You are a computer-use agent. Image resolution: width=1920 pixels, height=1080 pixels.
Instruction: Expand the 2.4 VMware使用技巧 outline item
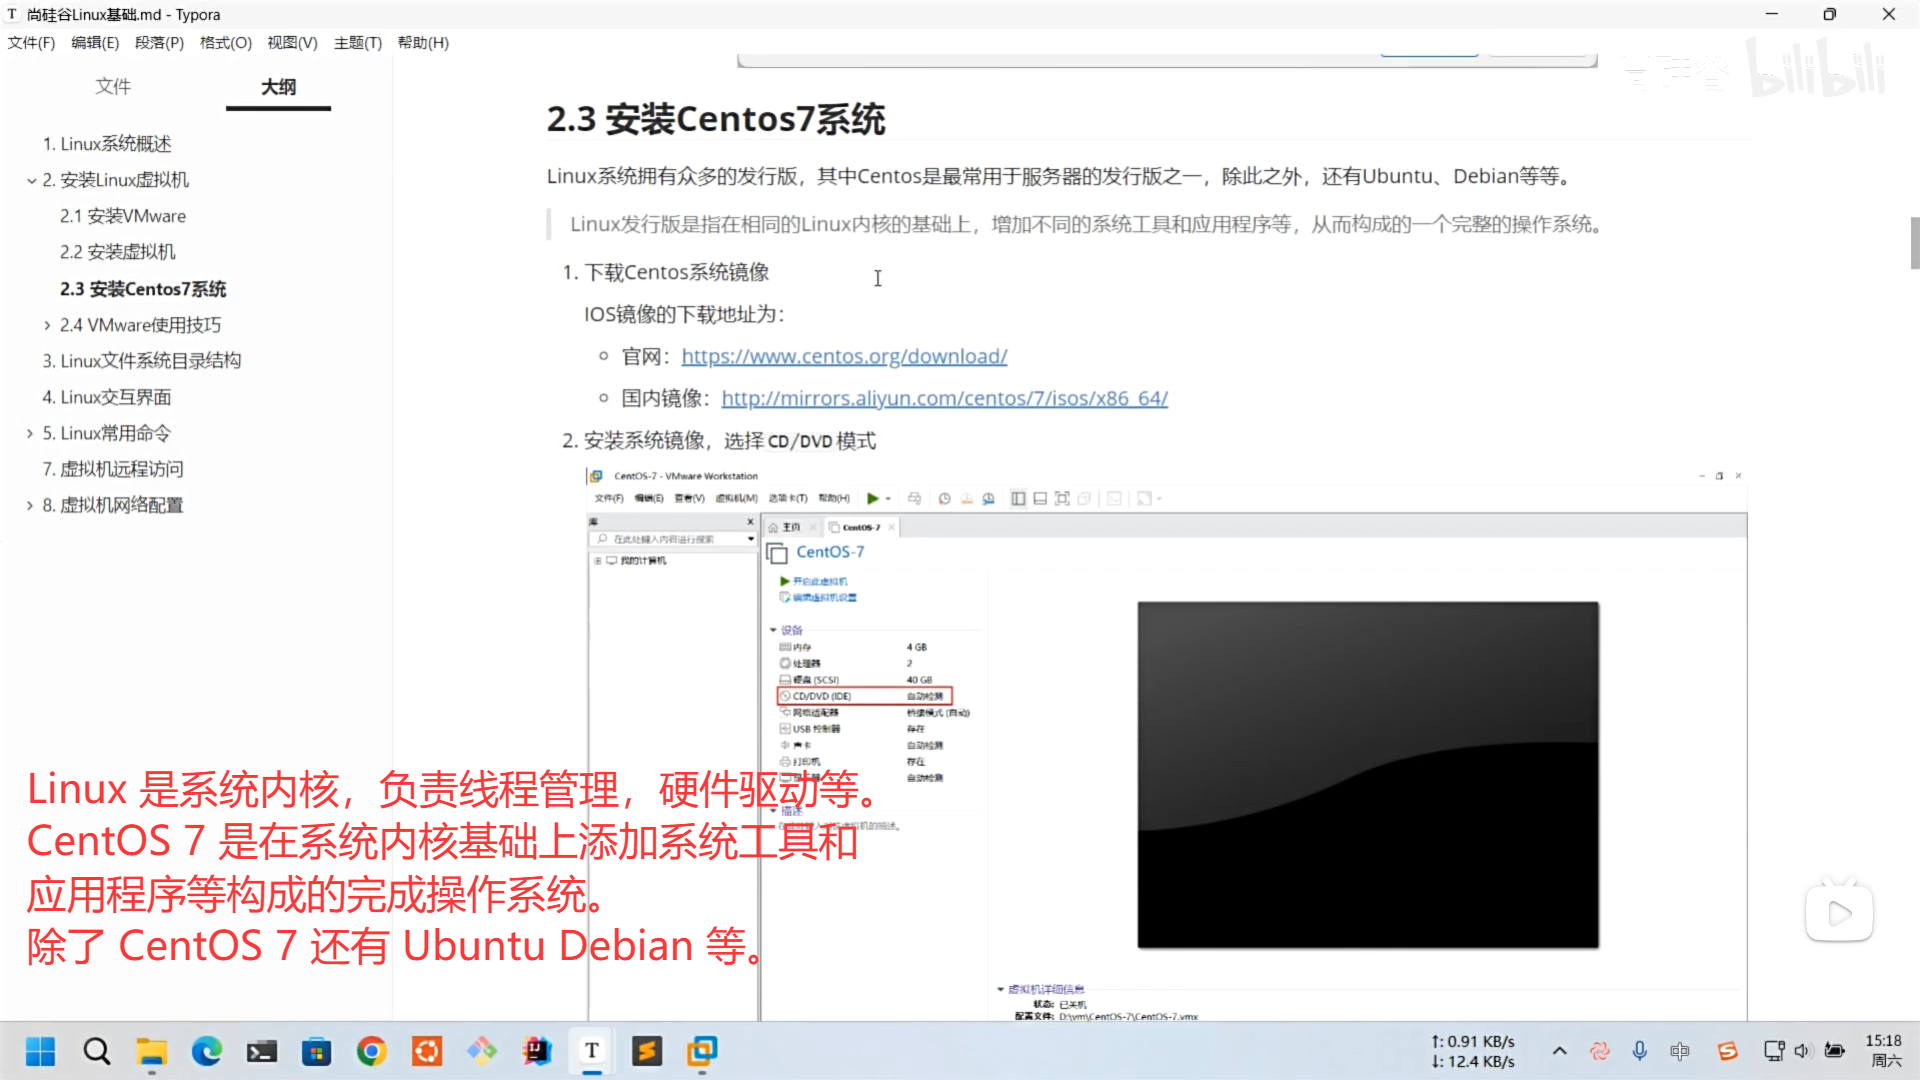(x=47, y=326)
